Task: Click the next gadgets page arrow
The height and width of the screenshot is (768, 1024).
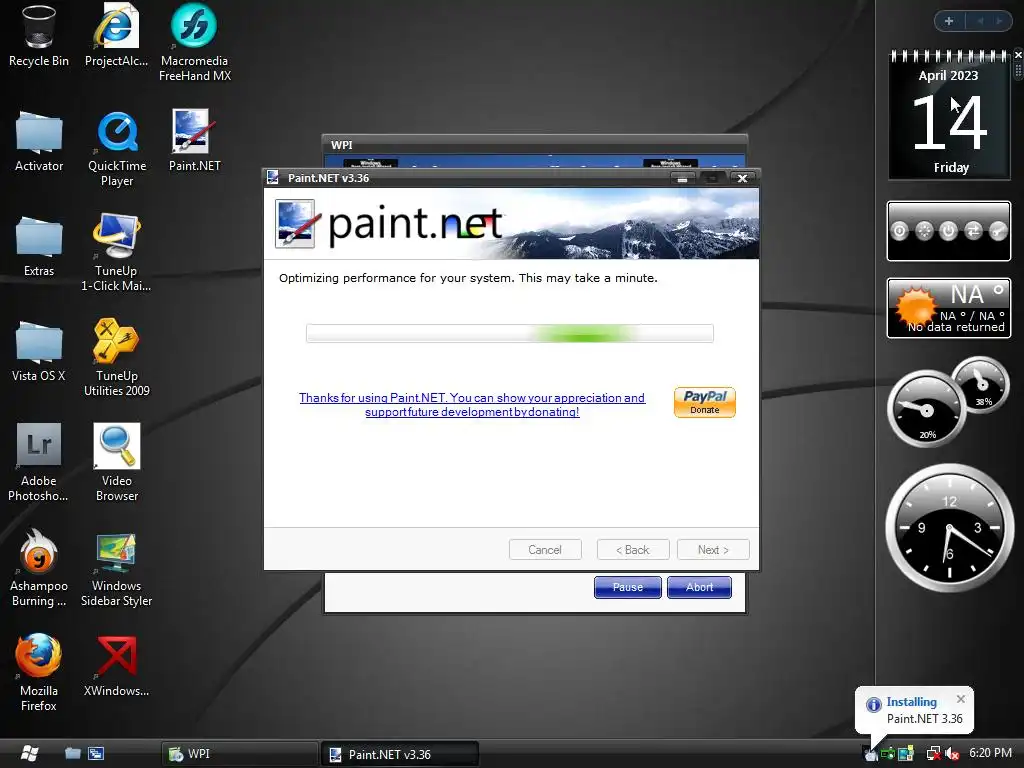Action: coord(999,21)
